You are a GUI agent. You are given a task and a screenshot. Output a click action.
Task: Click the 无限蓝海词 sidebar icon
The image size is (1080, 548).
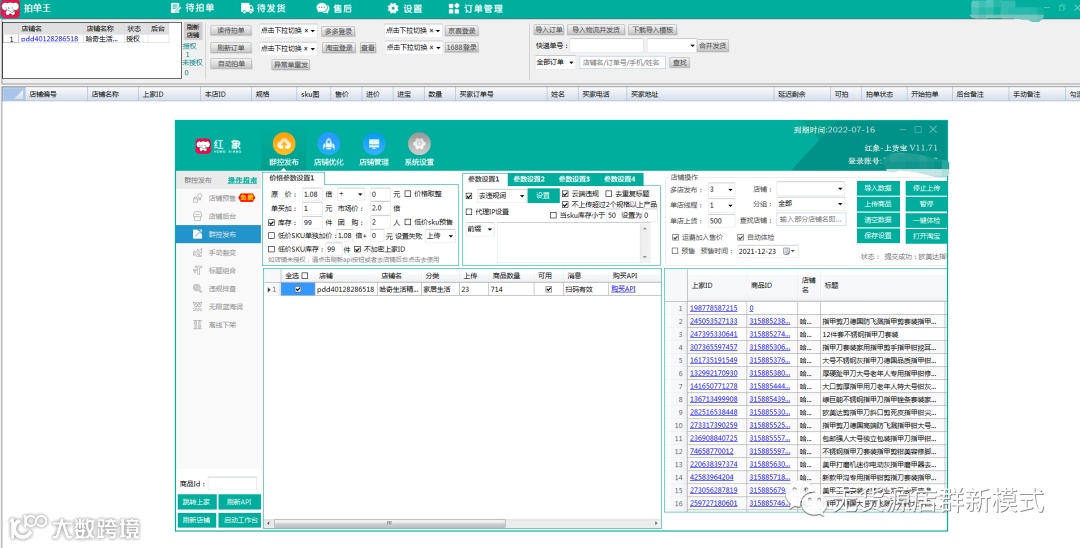198,306
